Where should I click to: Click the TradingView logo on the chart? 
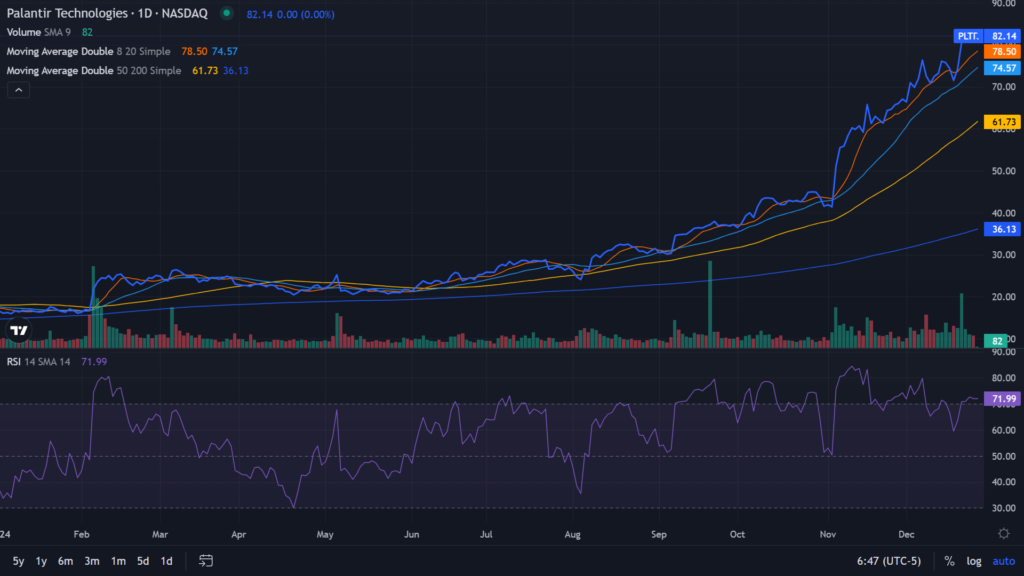[17, 330]
